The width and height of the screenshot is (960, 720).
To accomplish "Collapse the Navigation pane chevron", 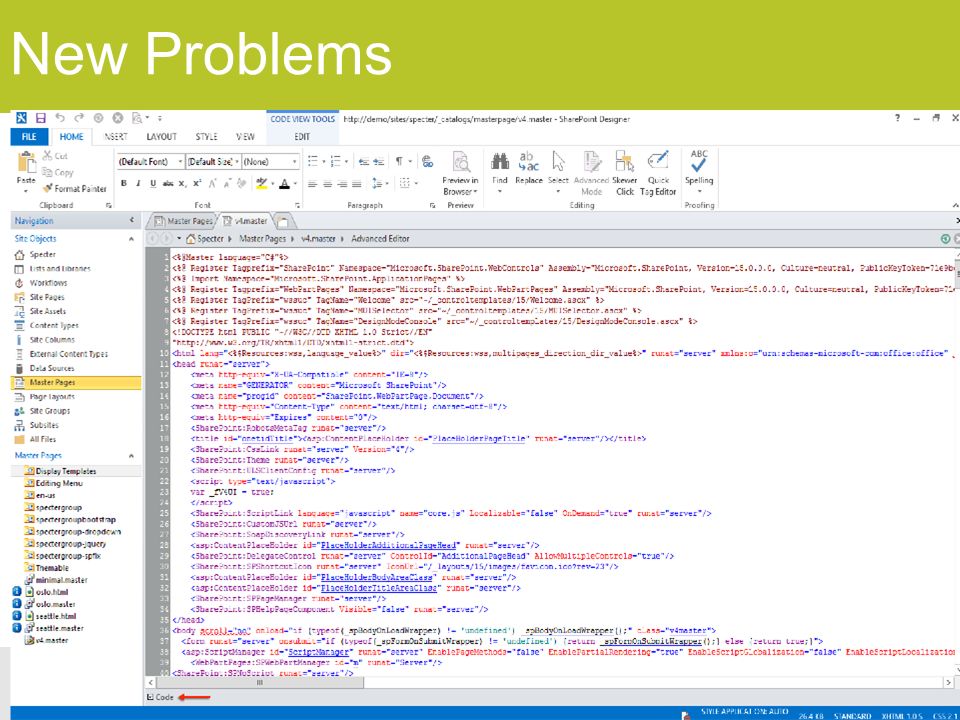I will (132, 220).
